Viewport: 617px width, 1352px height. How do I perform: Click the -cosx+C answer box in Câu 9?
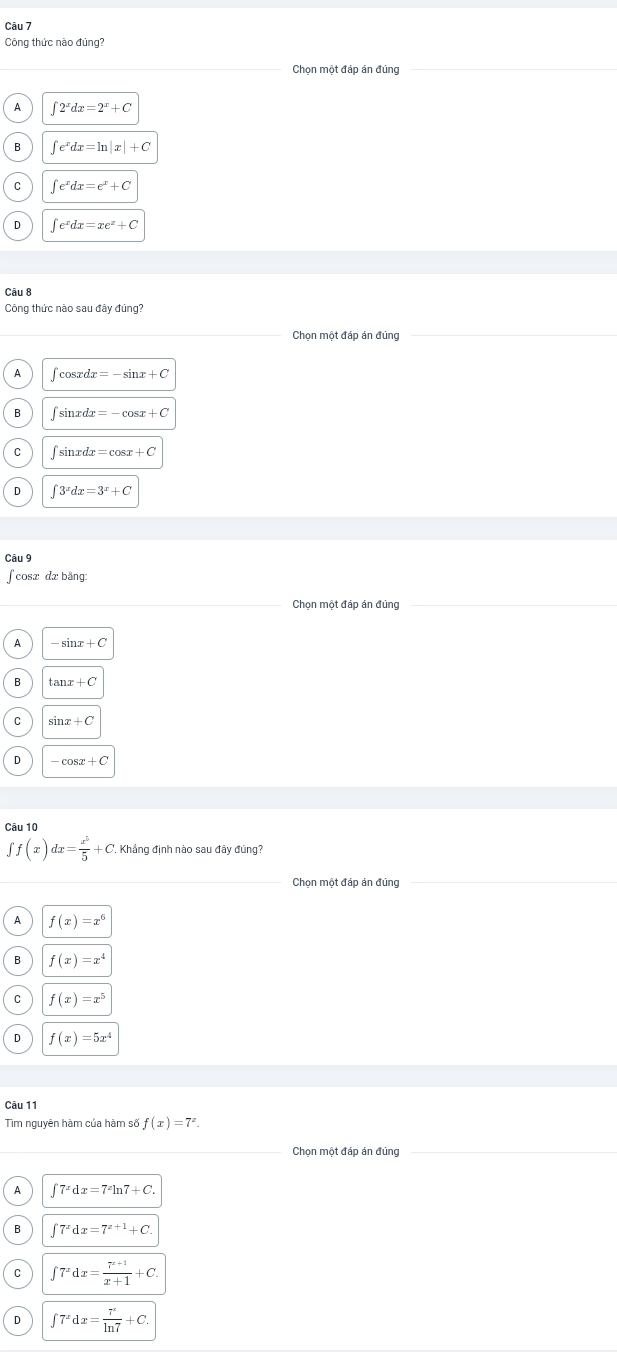coord(79,761)
